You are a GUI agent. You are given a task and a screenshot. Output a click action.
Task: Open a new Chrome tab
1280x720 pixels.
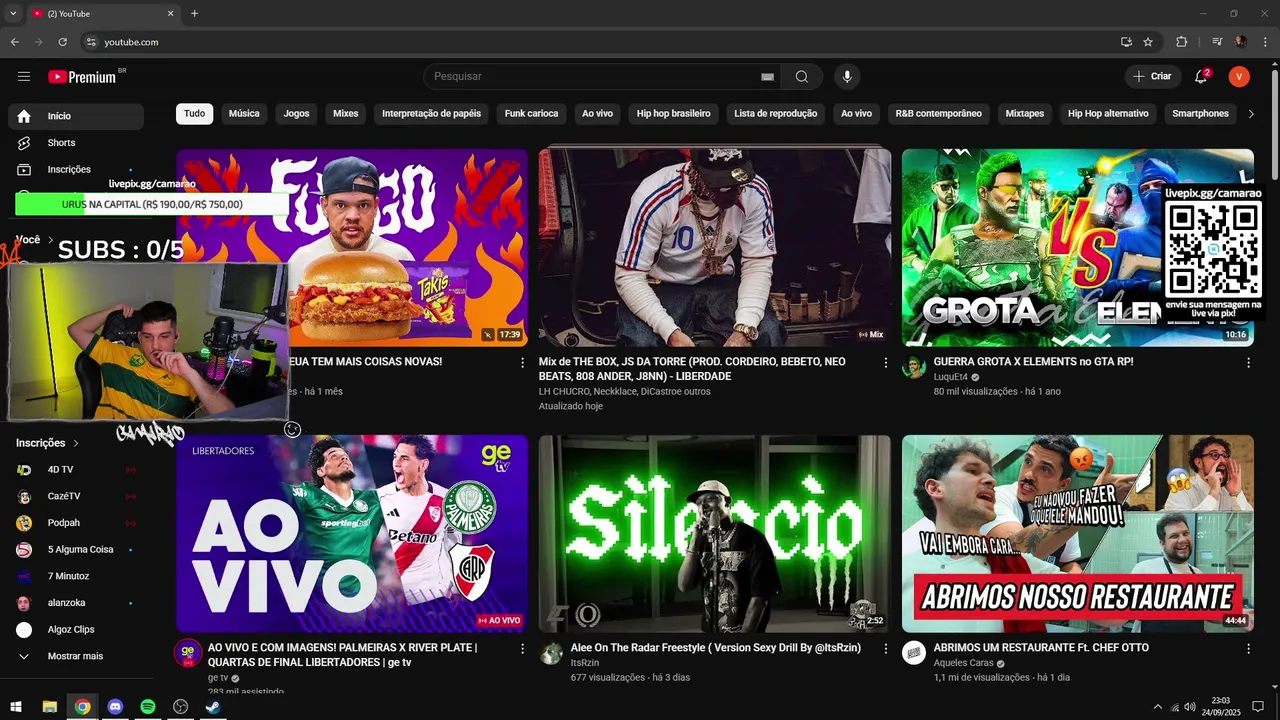194,14
